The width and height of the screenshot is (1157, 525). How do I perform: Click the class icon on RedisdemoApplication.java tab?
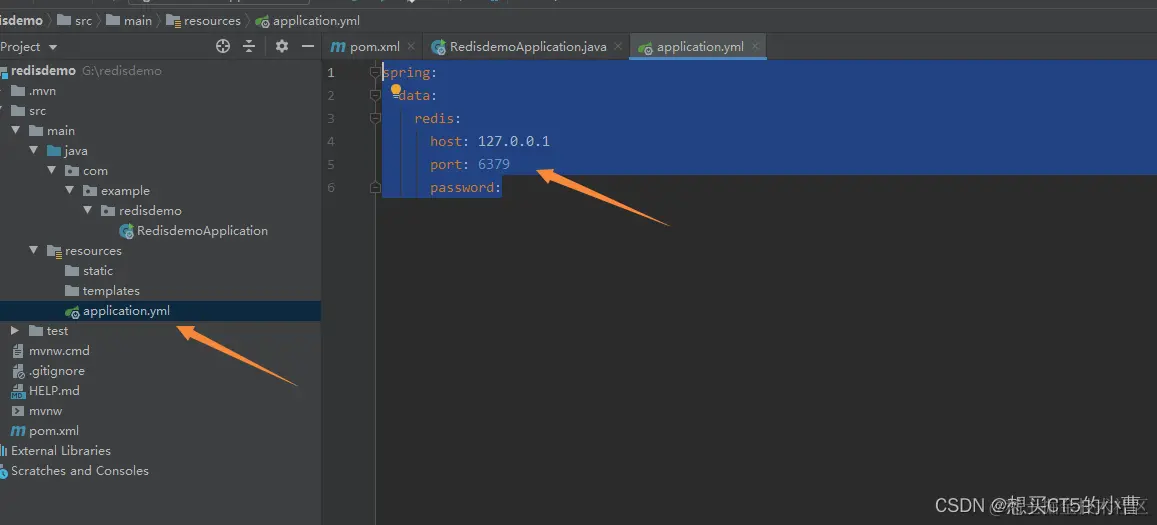pos(438,47)
